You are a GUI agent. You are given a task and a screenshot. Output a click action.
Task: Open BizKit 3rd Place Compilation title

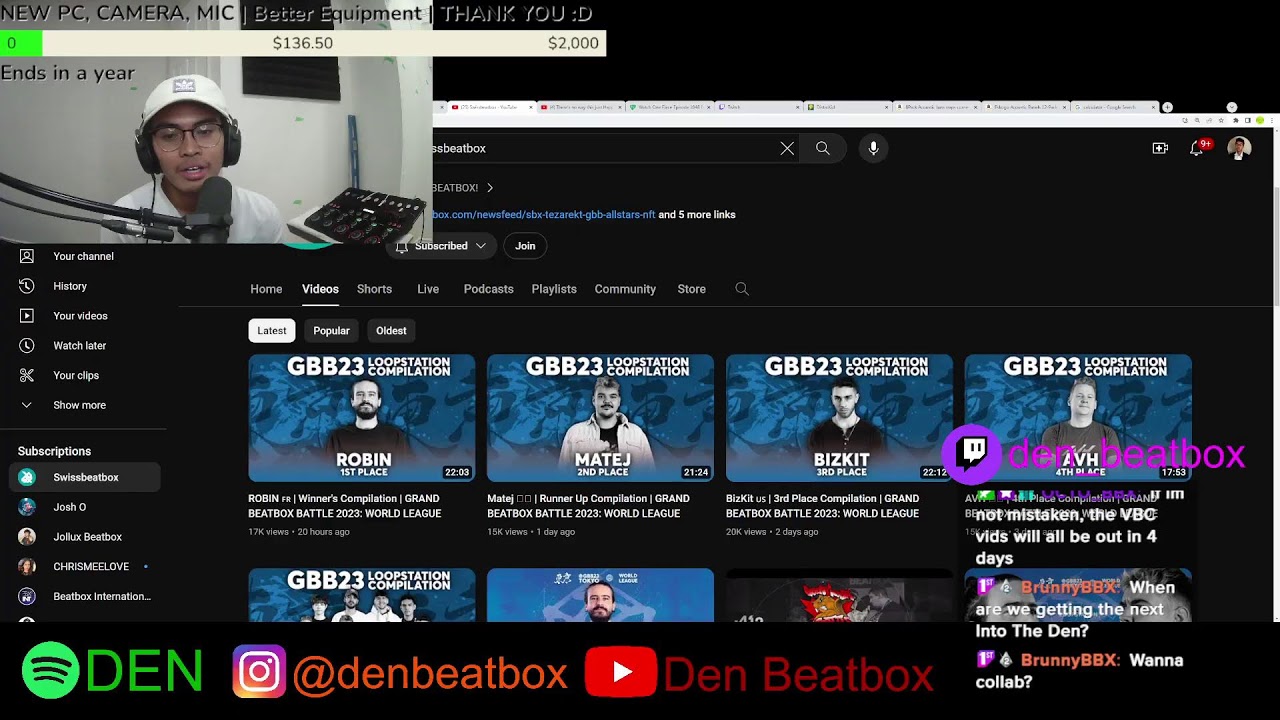822,506
